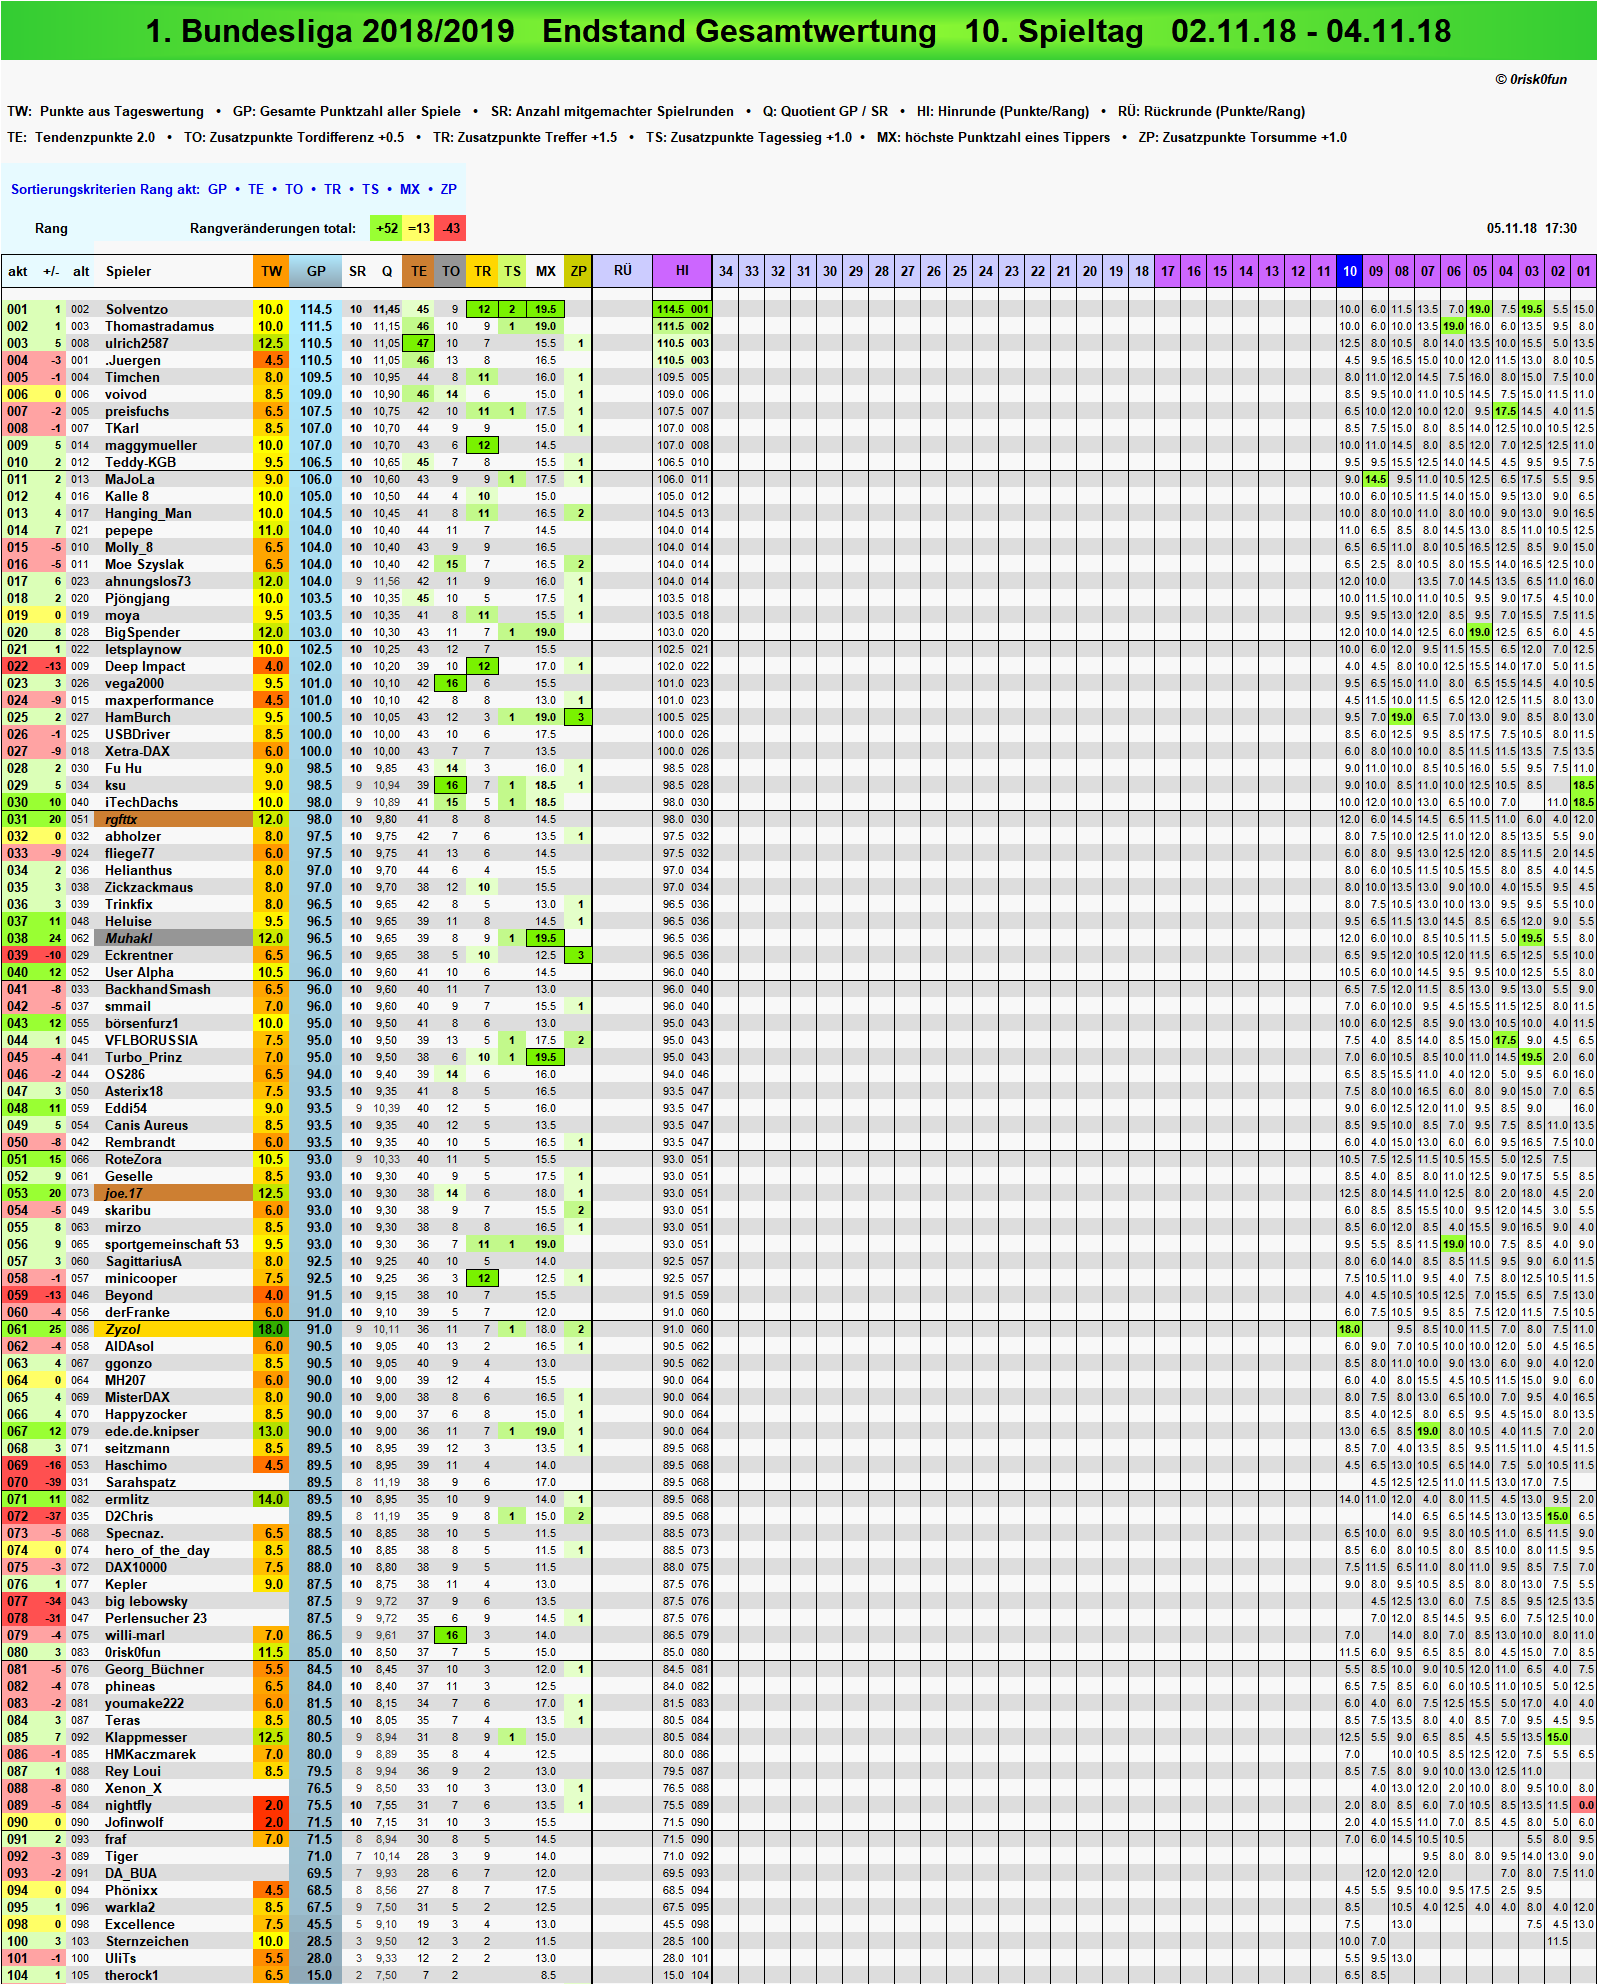The width and height of the screenshot is (1597, 1984).
Task: Select player name nightfly
Action: [x=128, y=1806]
